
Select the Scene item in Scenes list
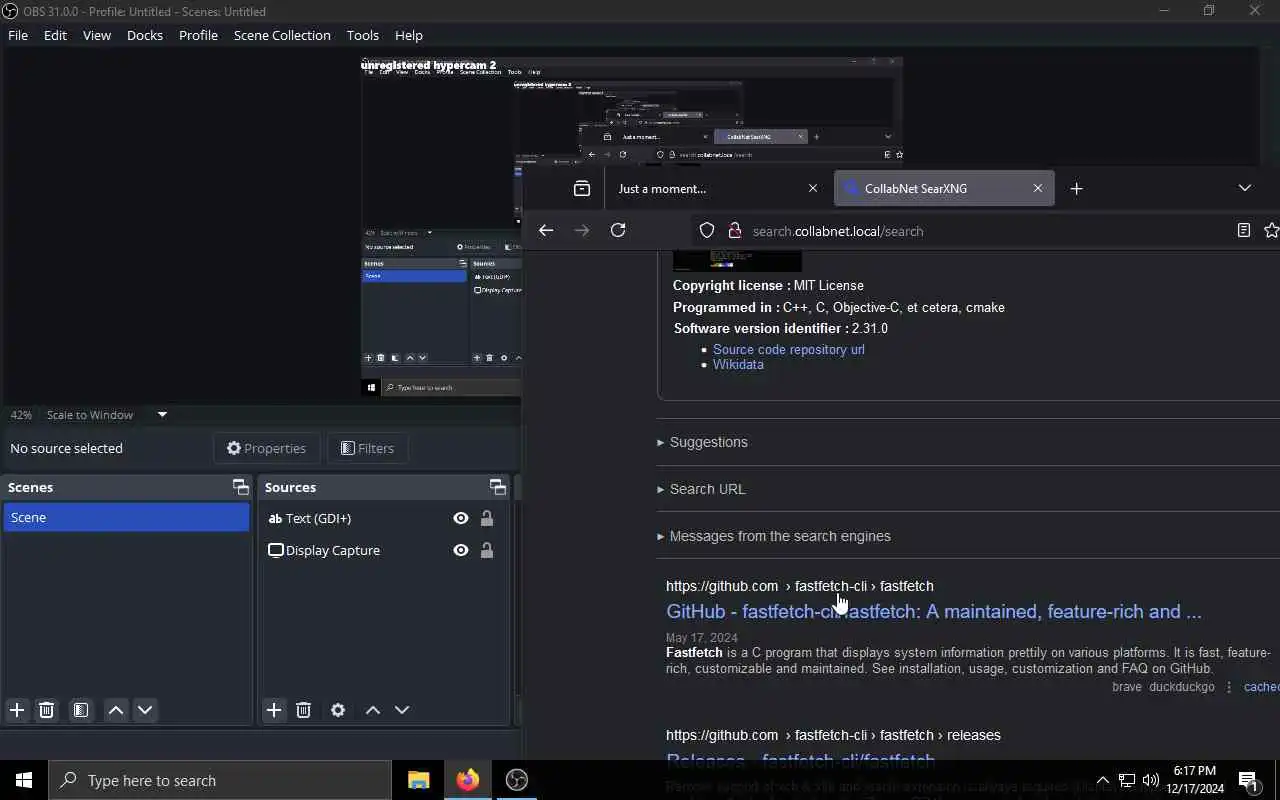[x=126, y=517]
